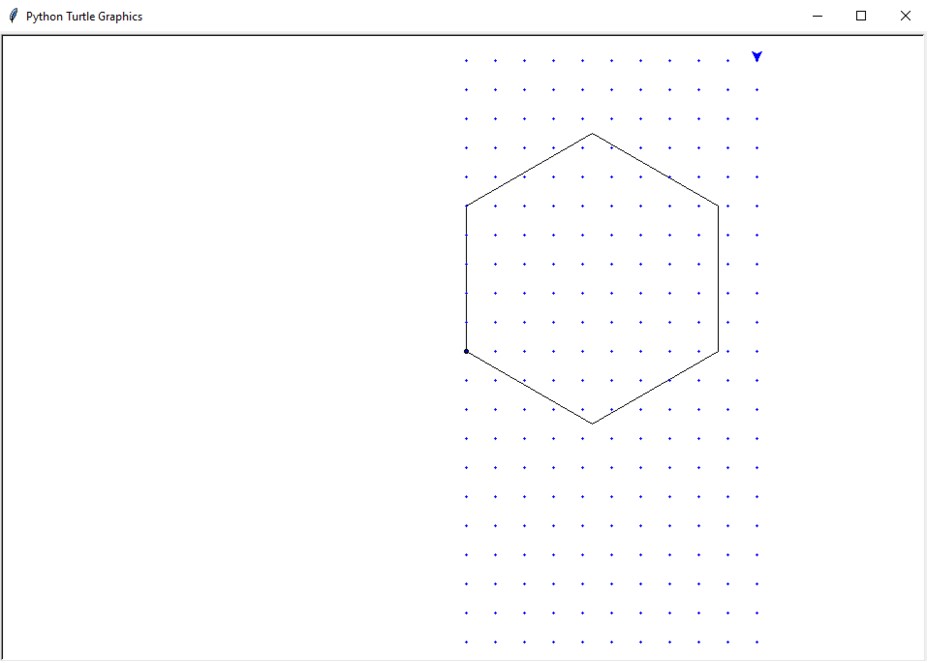
Task: Close the Python Turtle Graphics window
Action: (906, 16)
